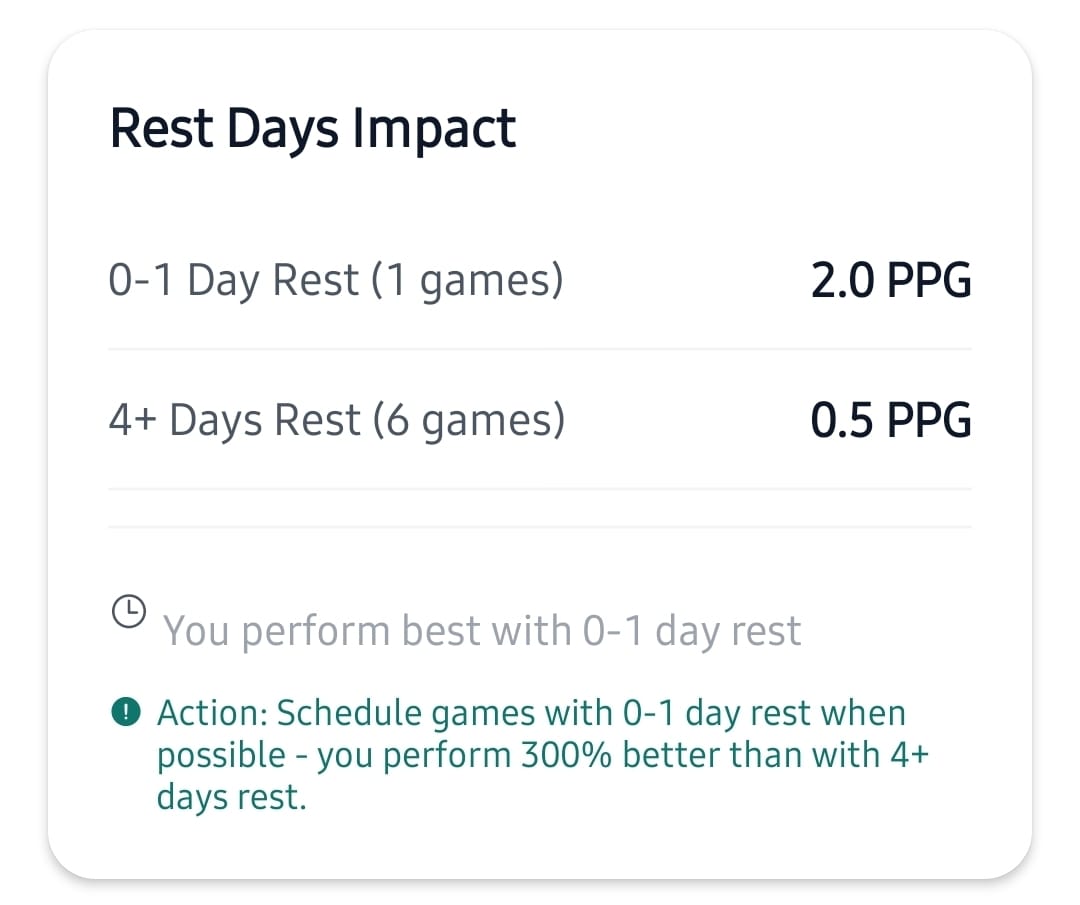Click the Action recommendation text
The image size is (1080, 905).
point(530,754)
